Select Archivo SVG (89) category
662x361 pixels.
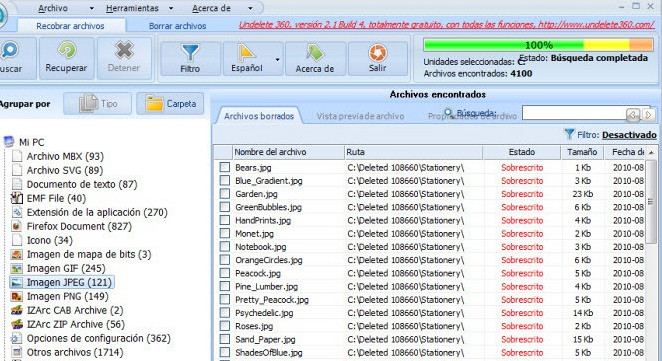coord(65,170)
